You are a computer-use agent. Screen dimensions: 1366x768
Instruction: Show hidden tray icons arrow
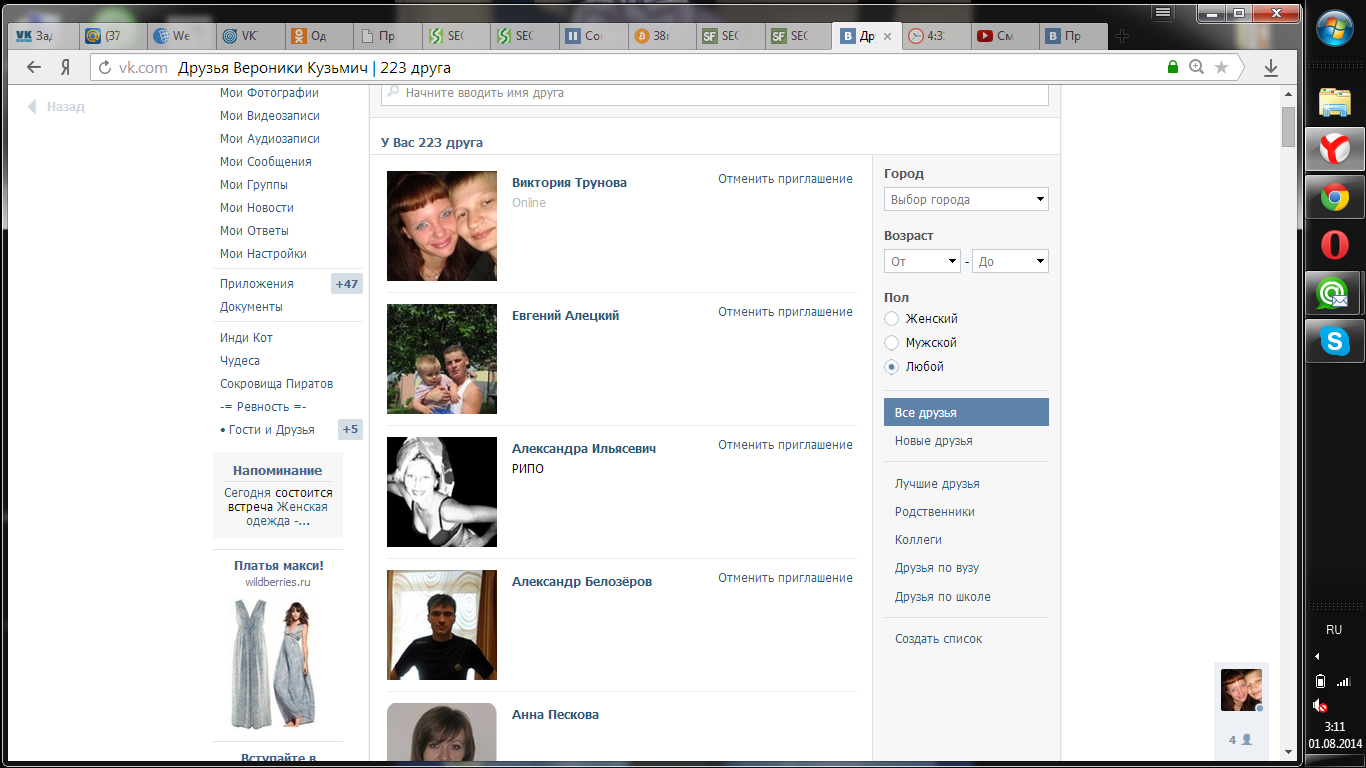click(1317, 657)
